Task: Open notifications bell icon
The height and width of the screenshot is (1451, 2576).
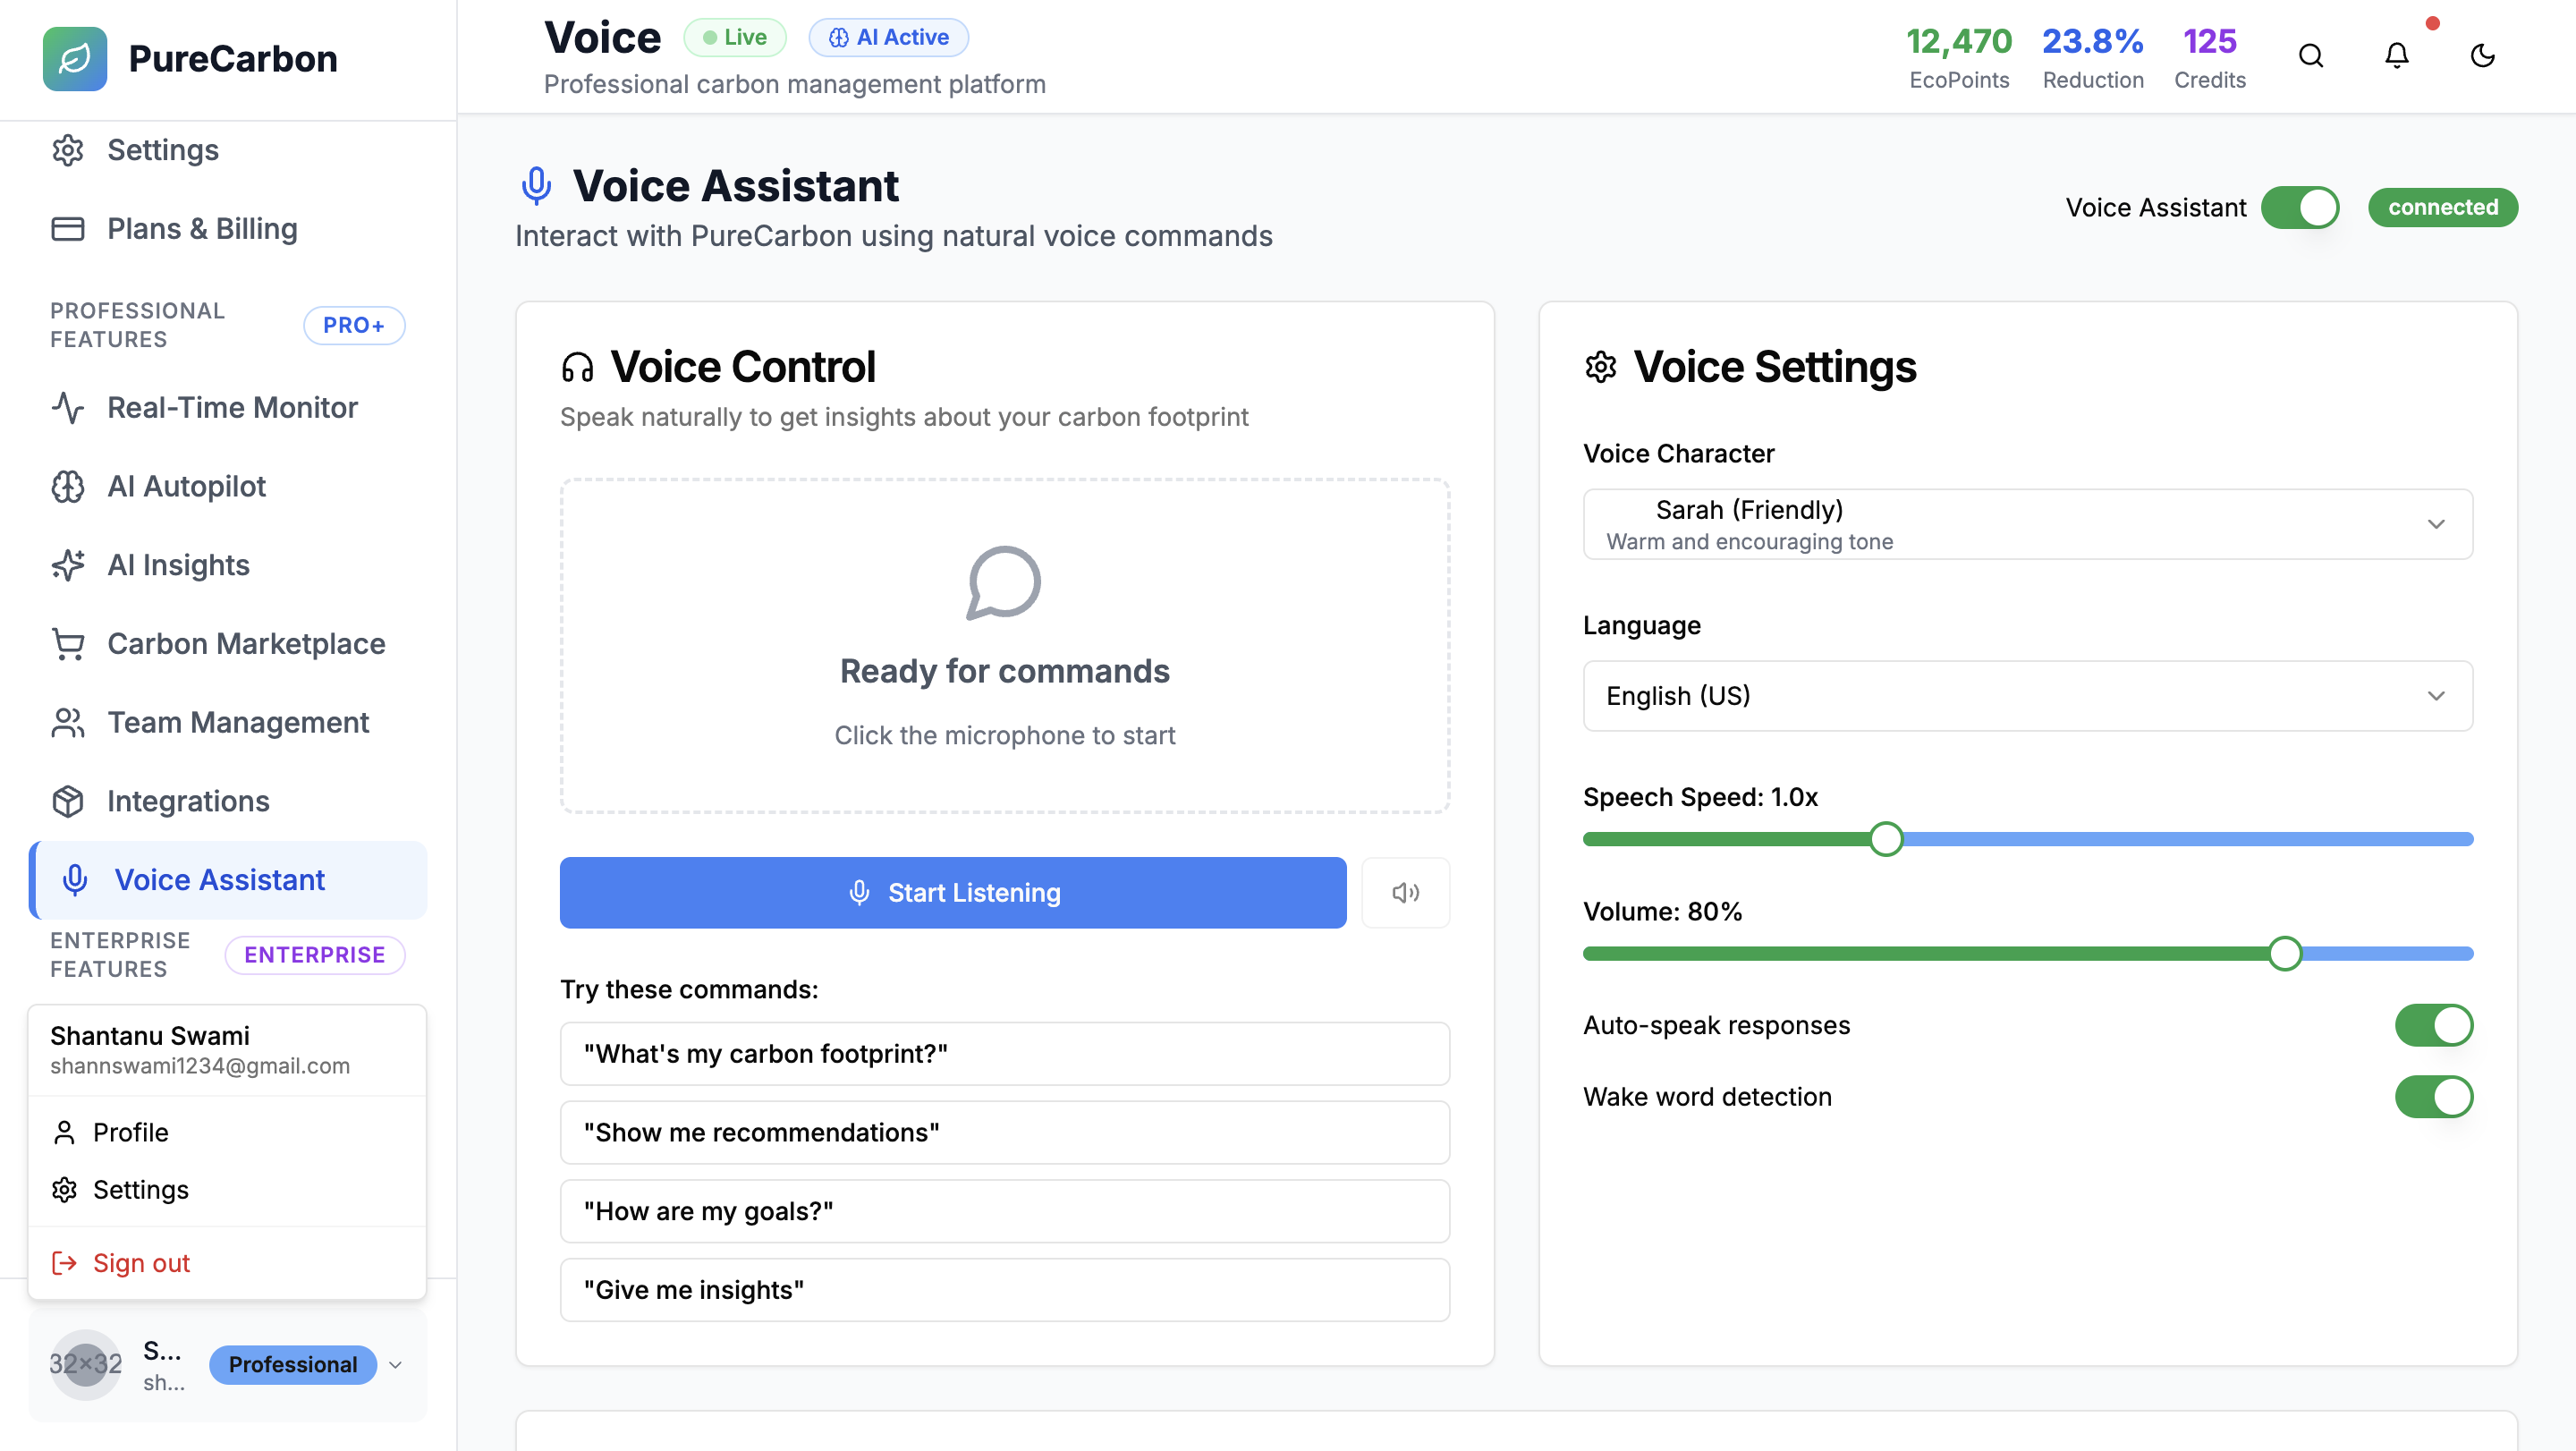Action: pos(2396,56)
